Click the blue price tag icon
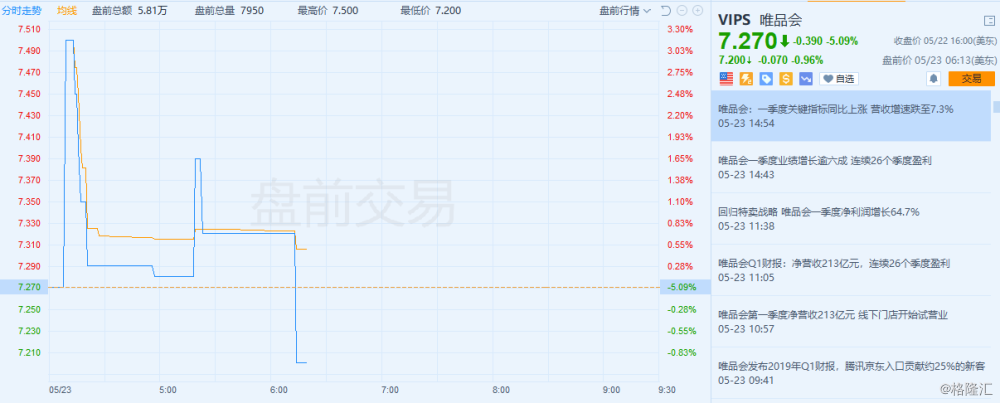The image size is (1000, 403). 766,78
